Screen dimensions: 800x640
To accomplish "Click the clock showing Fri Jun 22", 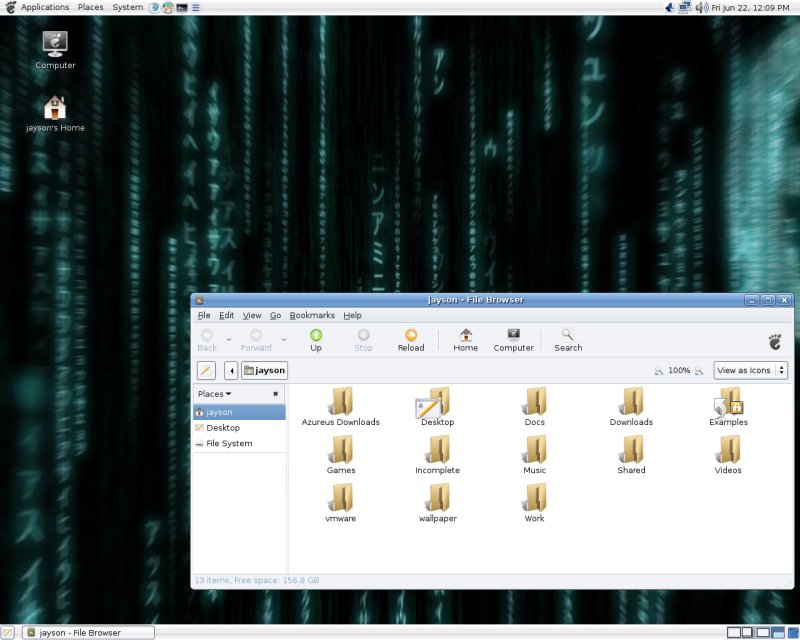I will coord(750,8).
